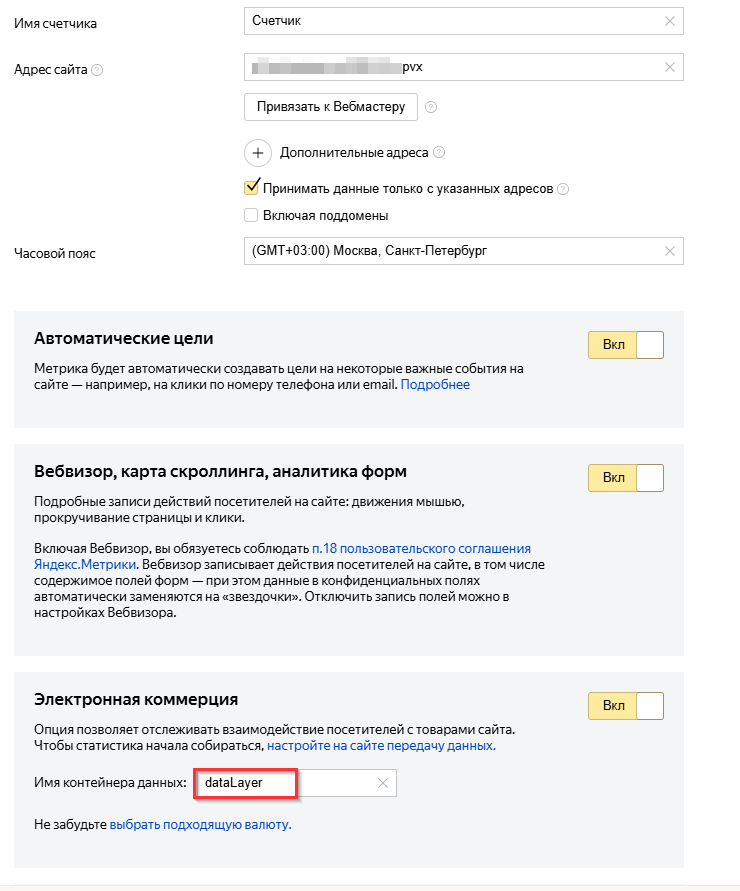Uncheck "Принимать данные только с указанных адресов"
Viewport: 740px width, 891px height.
[251, 187]
